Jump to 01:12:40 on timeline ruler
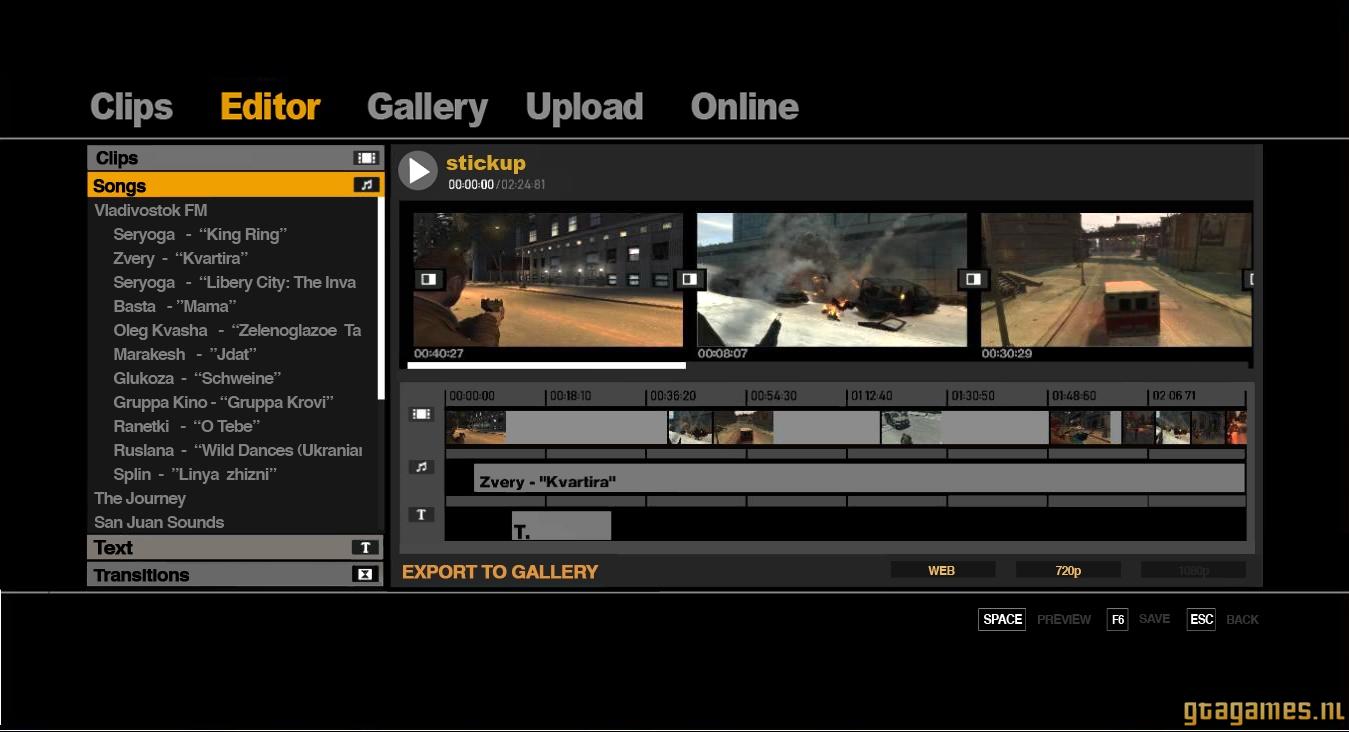The height and width of the screenshot is (732, 1349). tap(871, 396)
